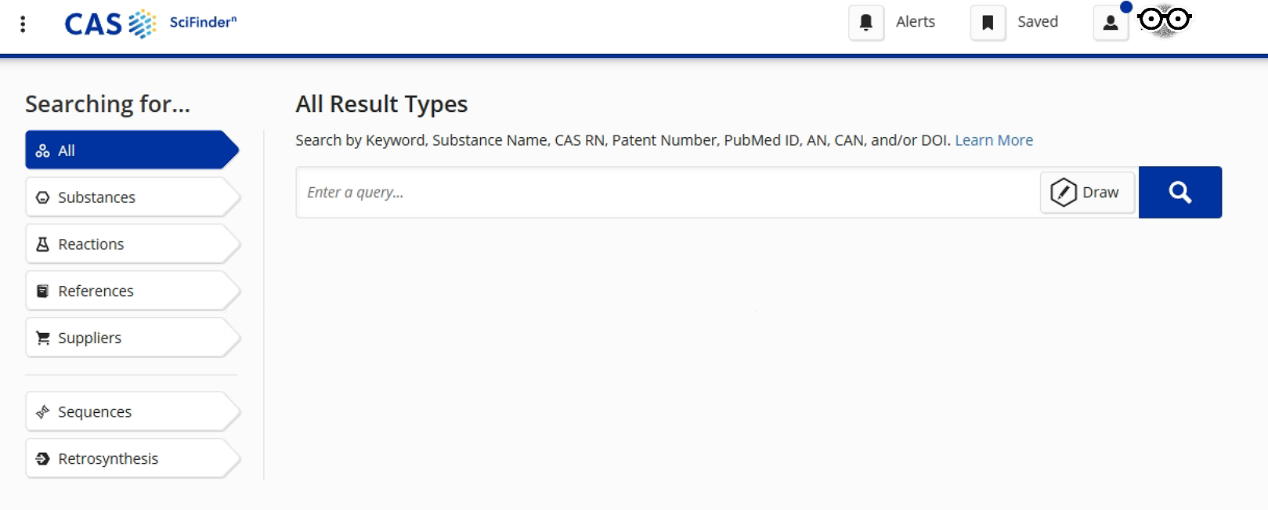Switch to Substances search
Image resolution: width=1268 pixels, height=510 pixels.
[130, 198]
